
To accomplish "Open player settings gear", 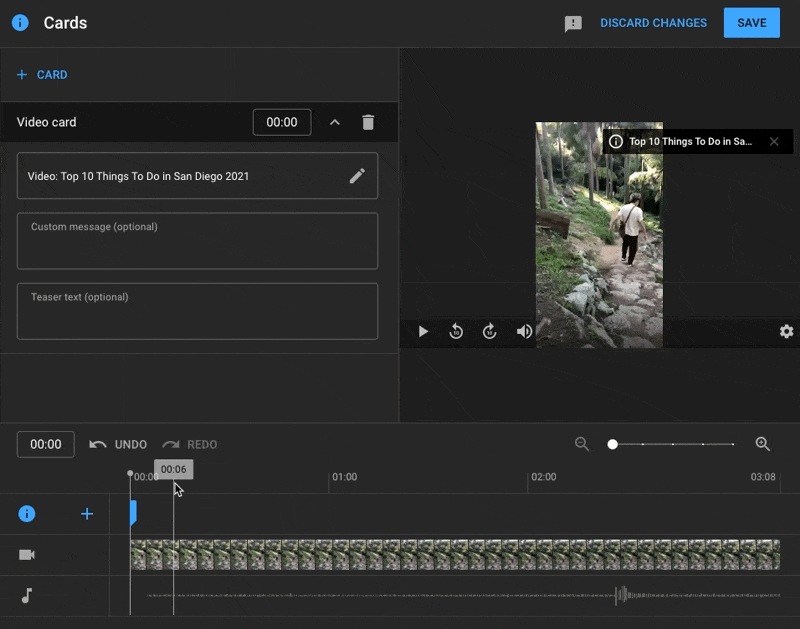I will (x=786, y=331).
